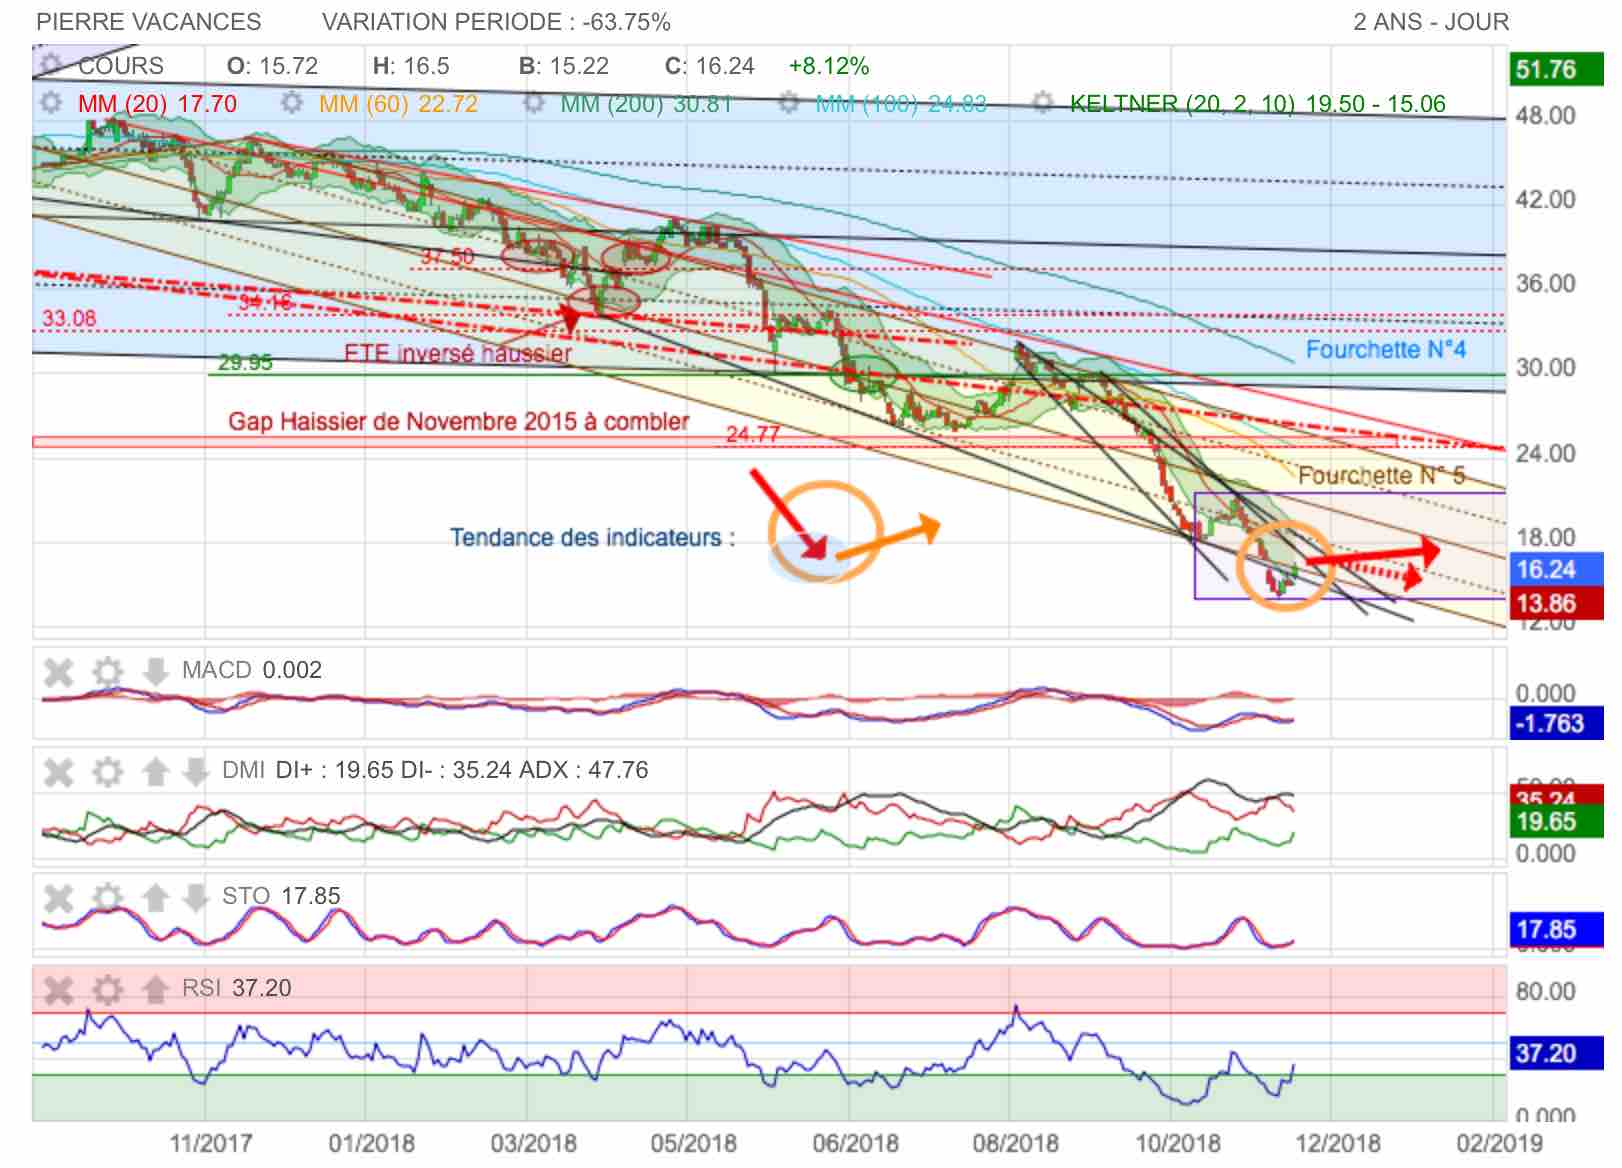Click the opening price O: 15.72

[272, 66]
